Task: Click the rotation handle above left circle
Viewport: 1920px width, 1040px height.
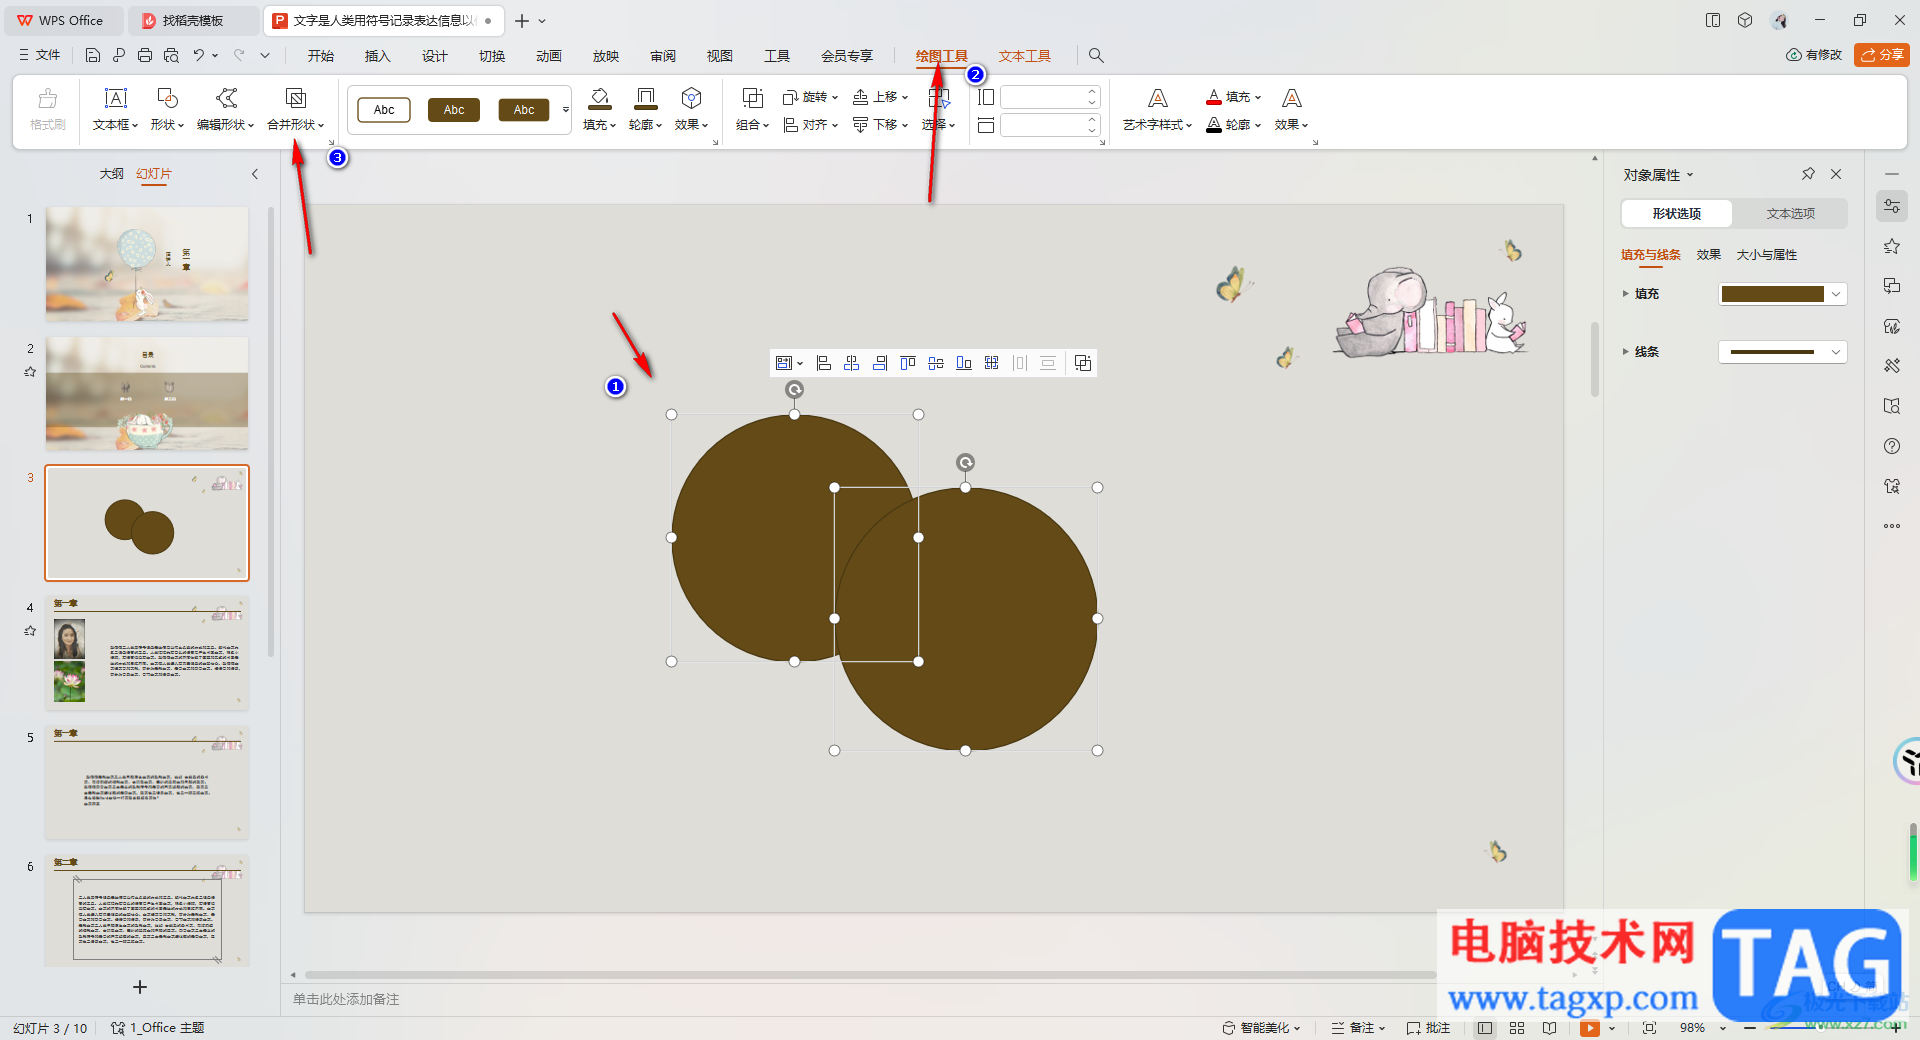Action: (794, 390)
